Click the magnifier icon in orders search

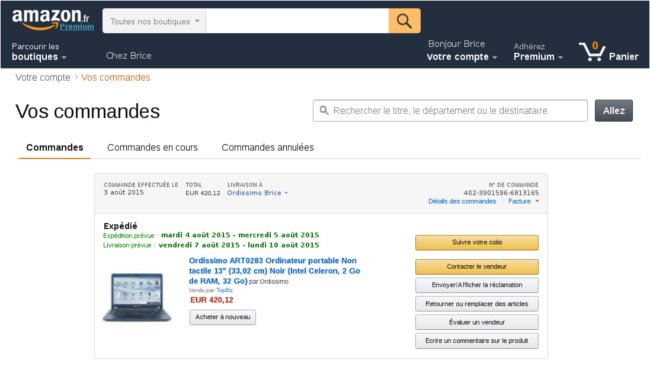coord(324,110)
